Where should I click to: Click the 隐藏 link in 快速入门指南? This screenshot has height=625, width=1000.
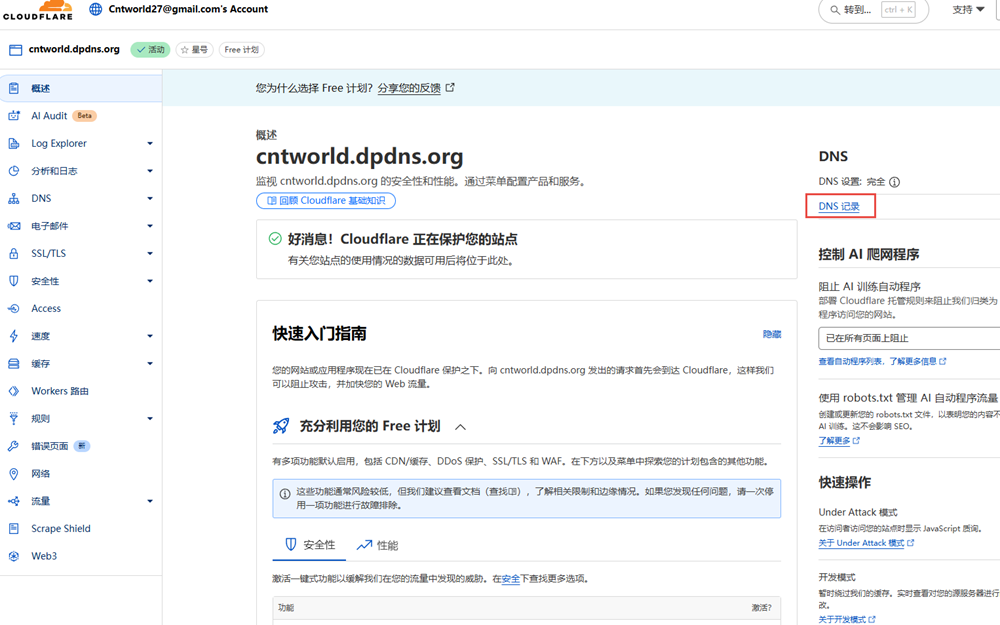pos(772,334)
